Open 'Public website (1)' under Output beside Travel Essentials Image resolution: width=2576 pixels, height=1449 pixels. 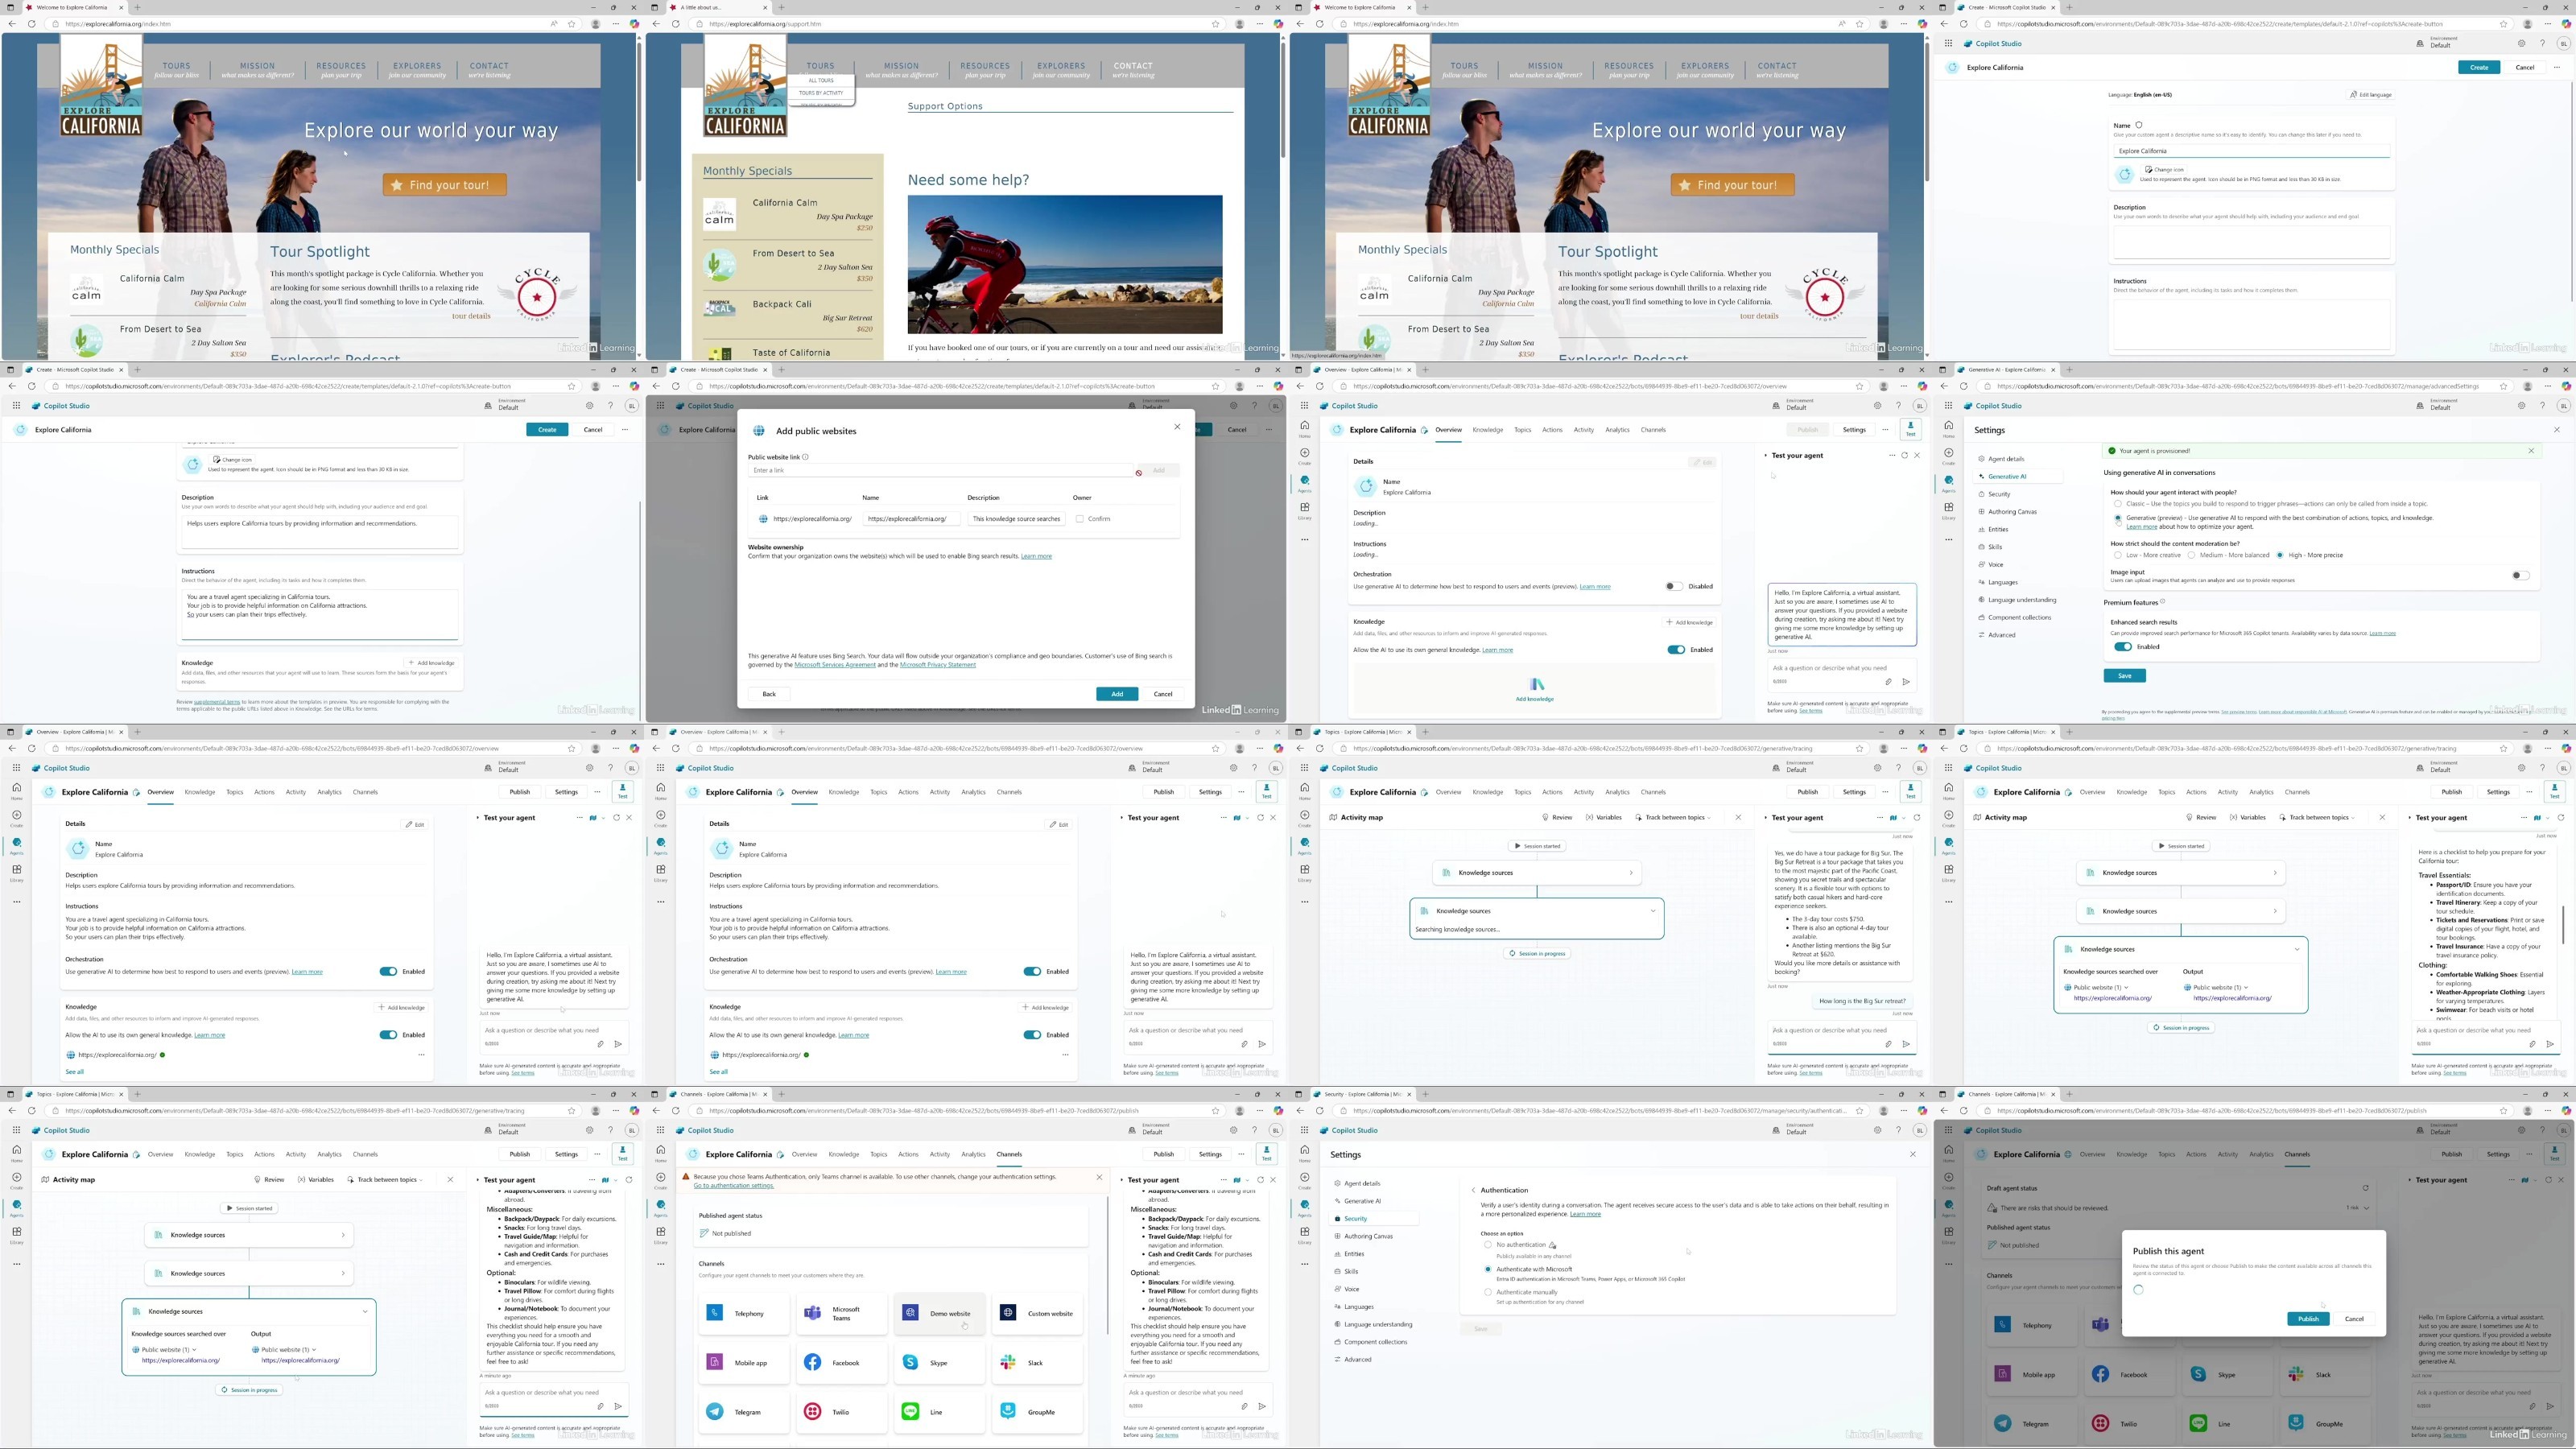2216,987
